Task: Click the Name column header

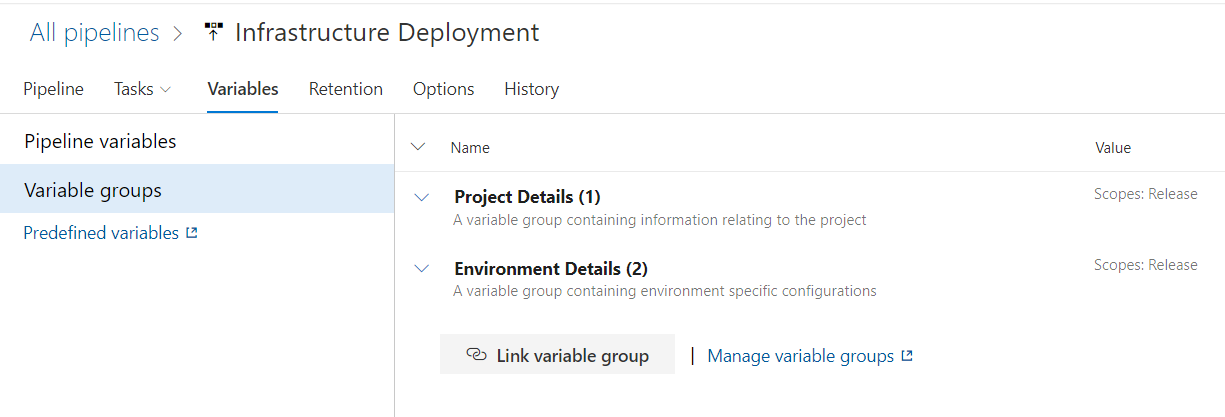Action: [470, 148]
